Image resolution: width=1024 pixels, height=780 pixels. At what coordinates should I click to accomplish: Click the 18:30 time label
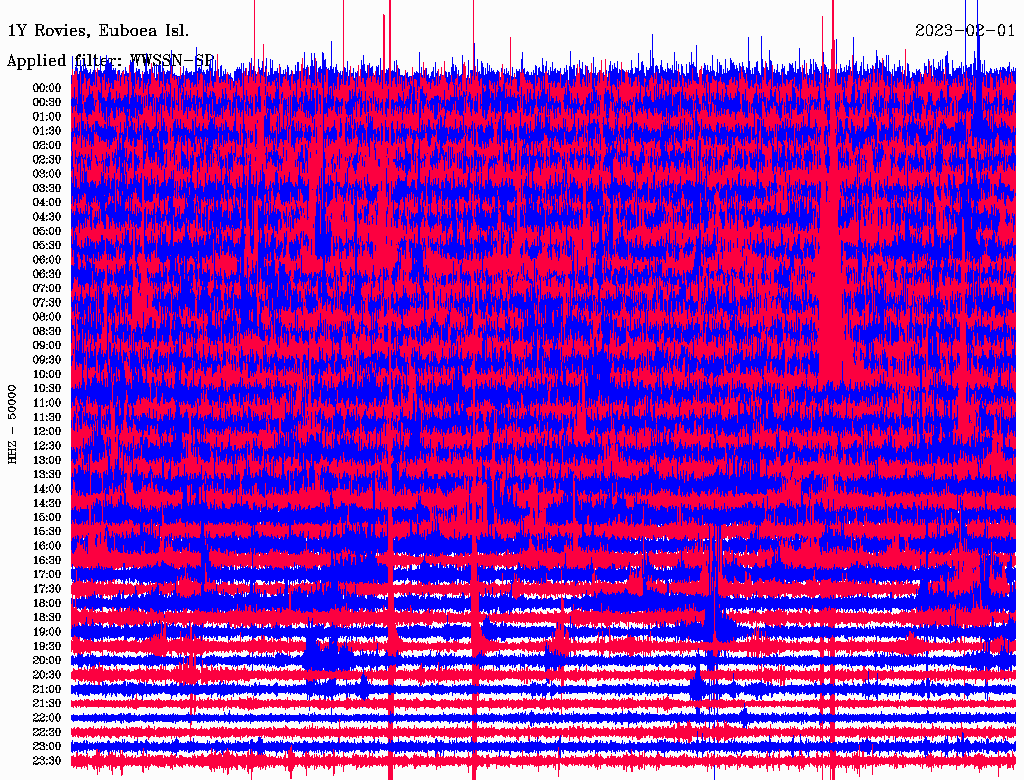[47, 618]
